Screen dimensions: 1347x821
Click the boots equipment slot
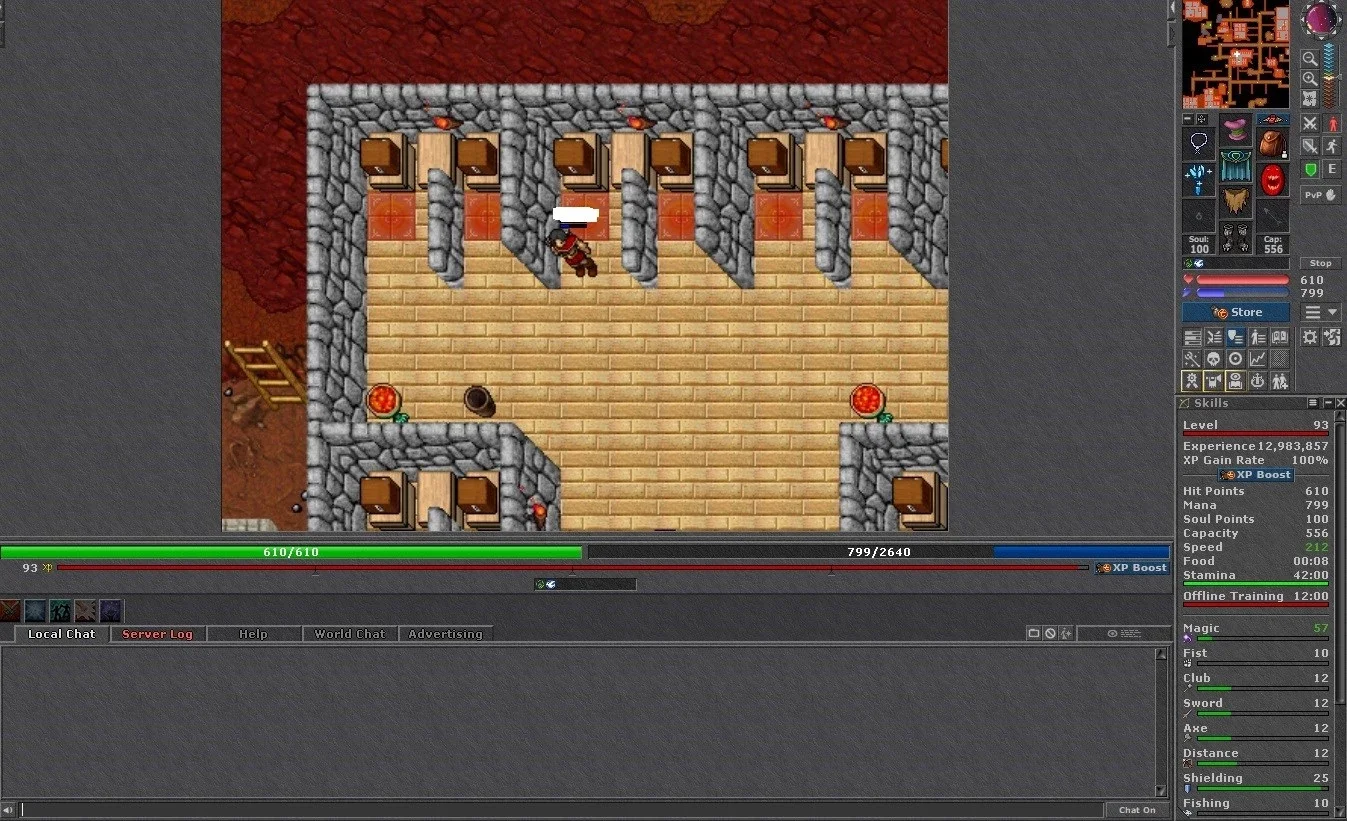tap(1235, 236)
